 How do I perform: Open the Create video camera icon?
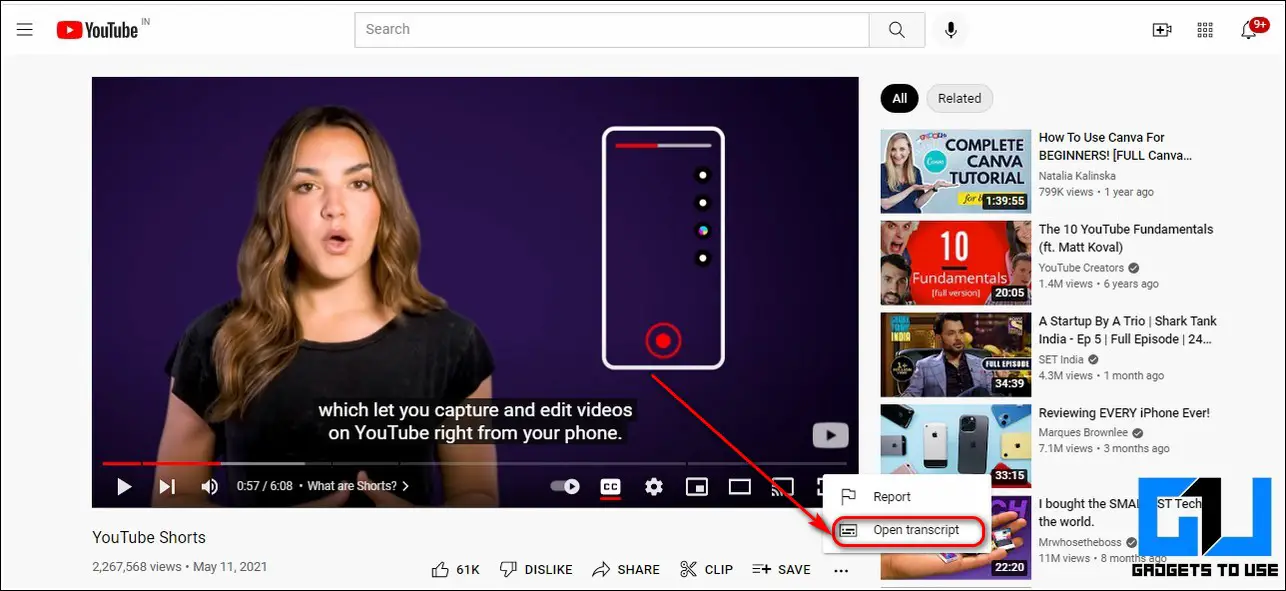coord(1162,30)
